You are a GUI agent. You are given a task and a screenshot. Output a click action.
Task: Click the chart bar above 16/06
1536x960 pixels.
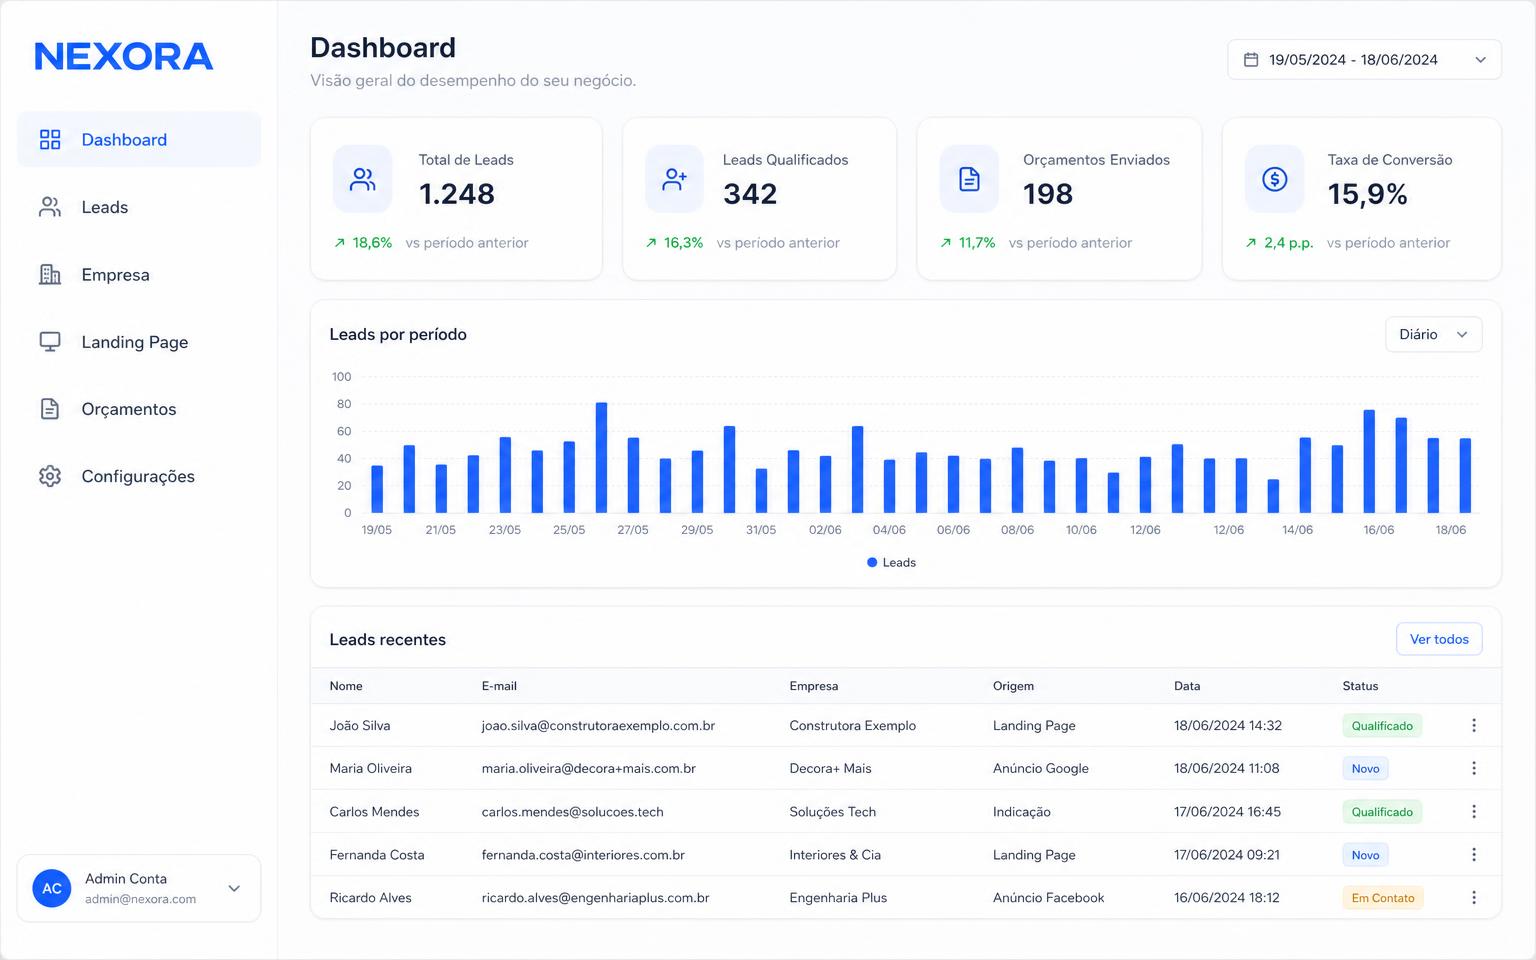1369,462
